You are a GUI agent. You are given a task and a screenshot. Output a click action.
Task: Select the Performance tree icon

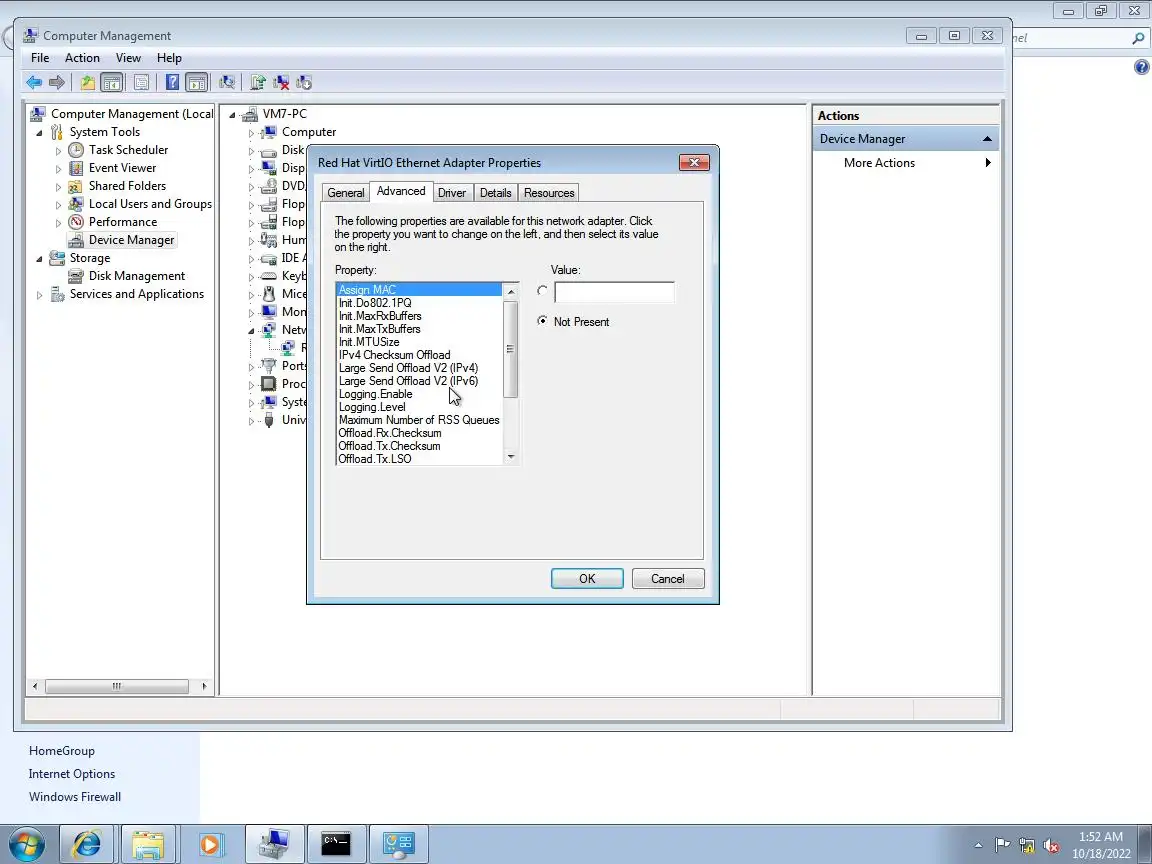coord(76,222)
